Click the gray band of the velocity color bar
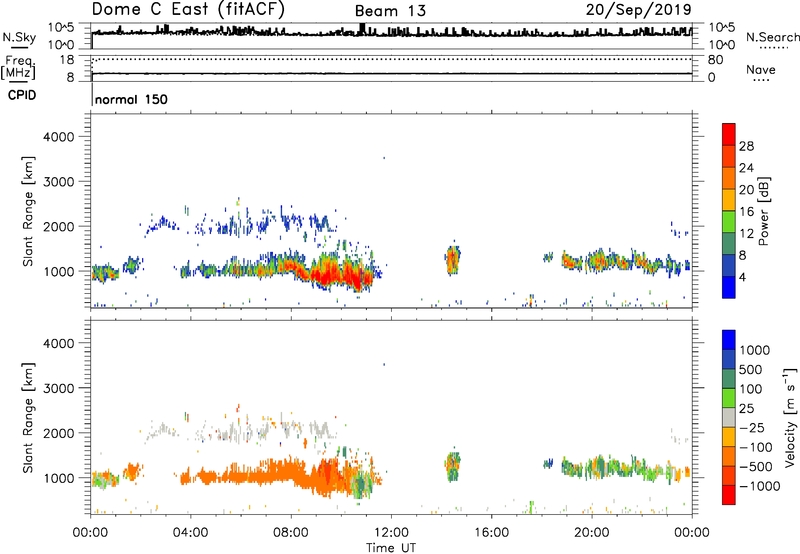This screenshot has height=554, width=800. click(x=729, y=418)
